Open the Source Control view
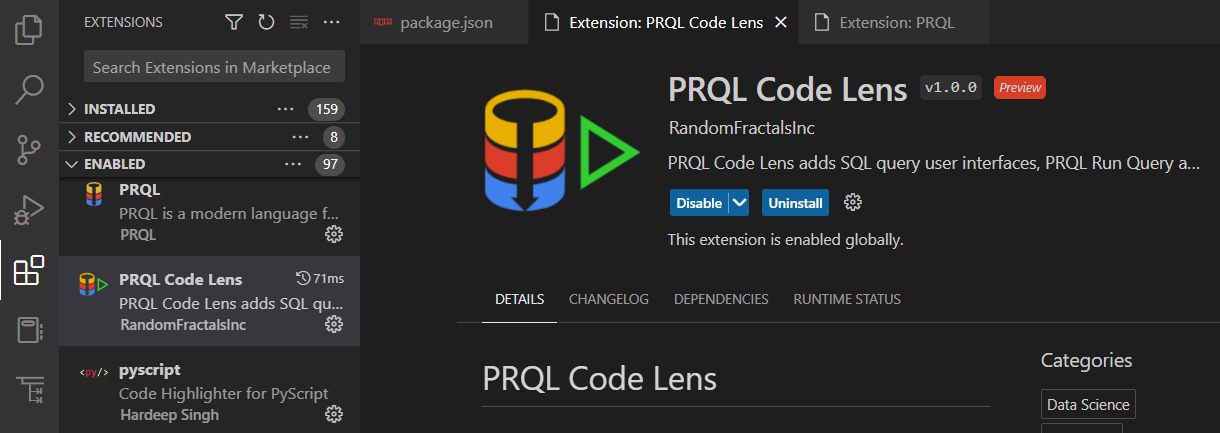Viewport: 1220px width, 433px height. click(29, 150)
